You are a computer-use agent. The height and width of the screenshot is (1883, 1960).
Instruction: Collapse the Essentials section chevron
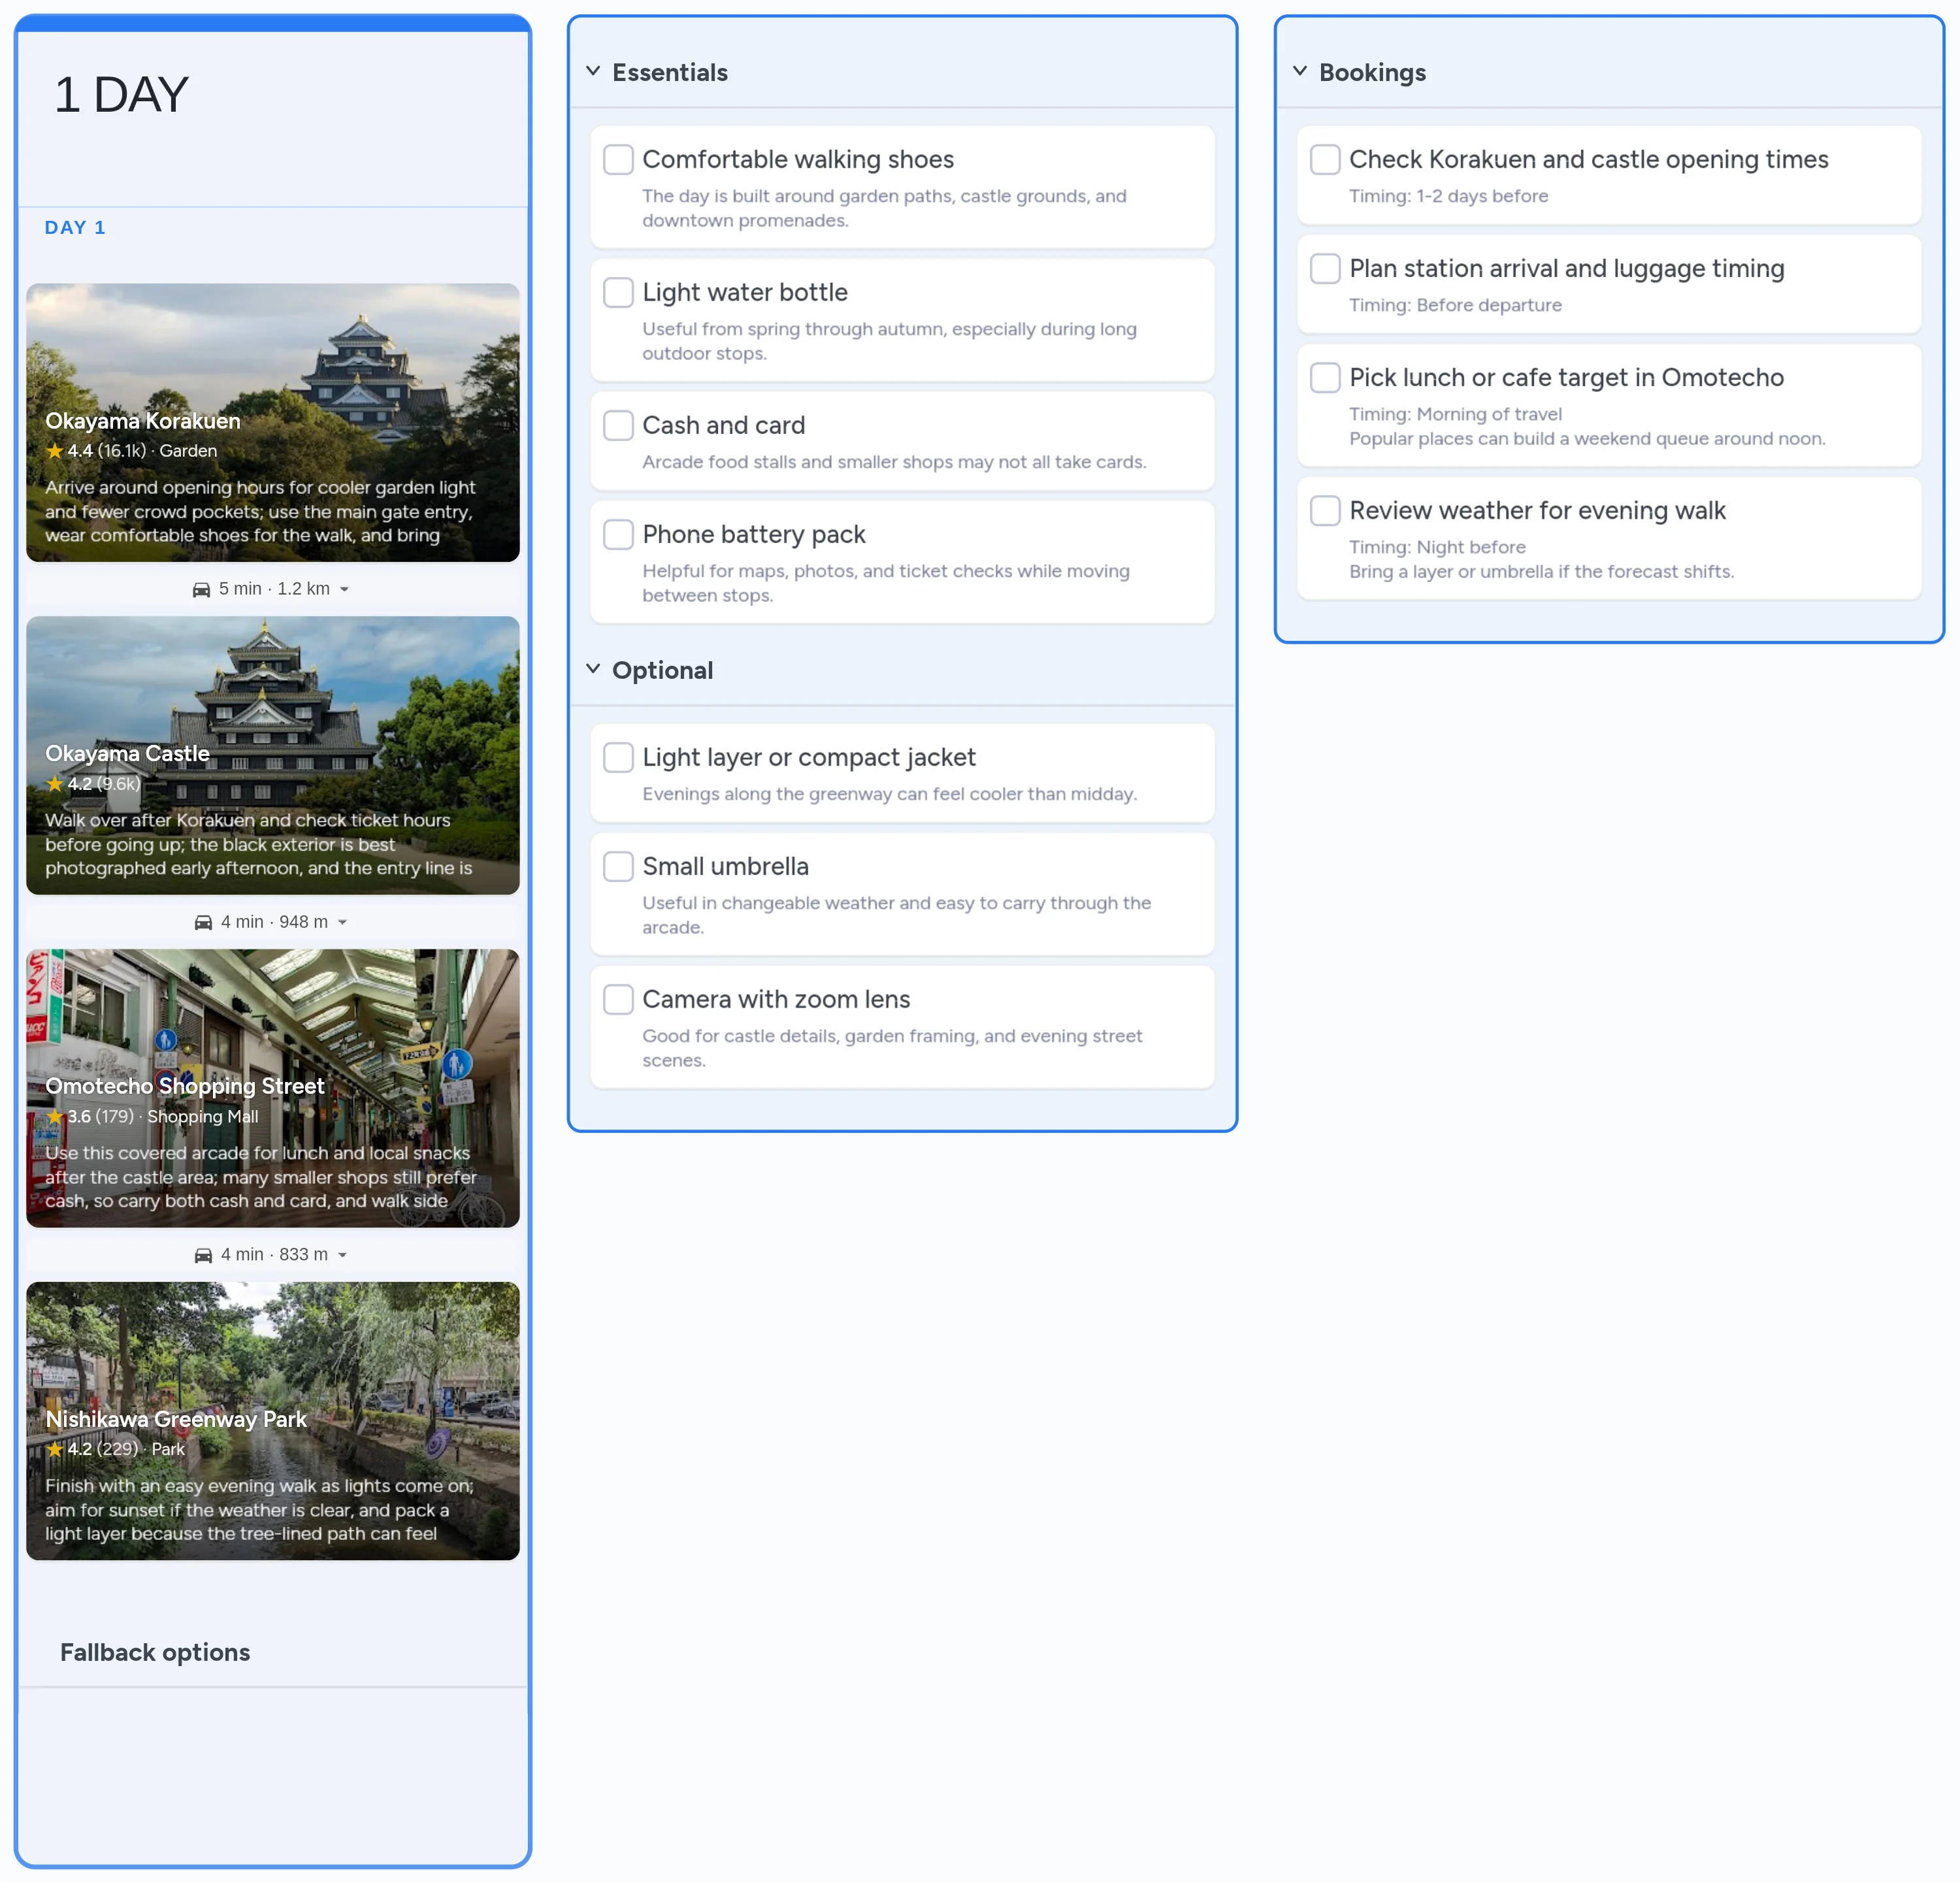tap(593, 71)
